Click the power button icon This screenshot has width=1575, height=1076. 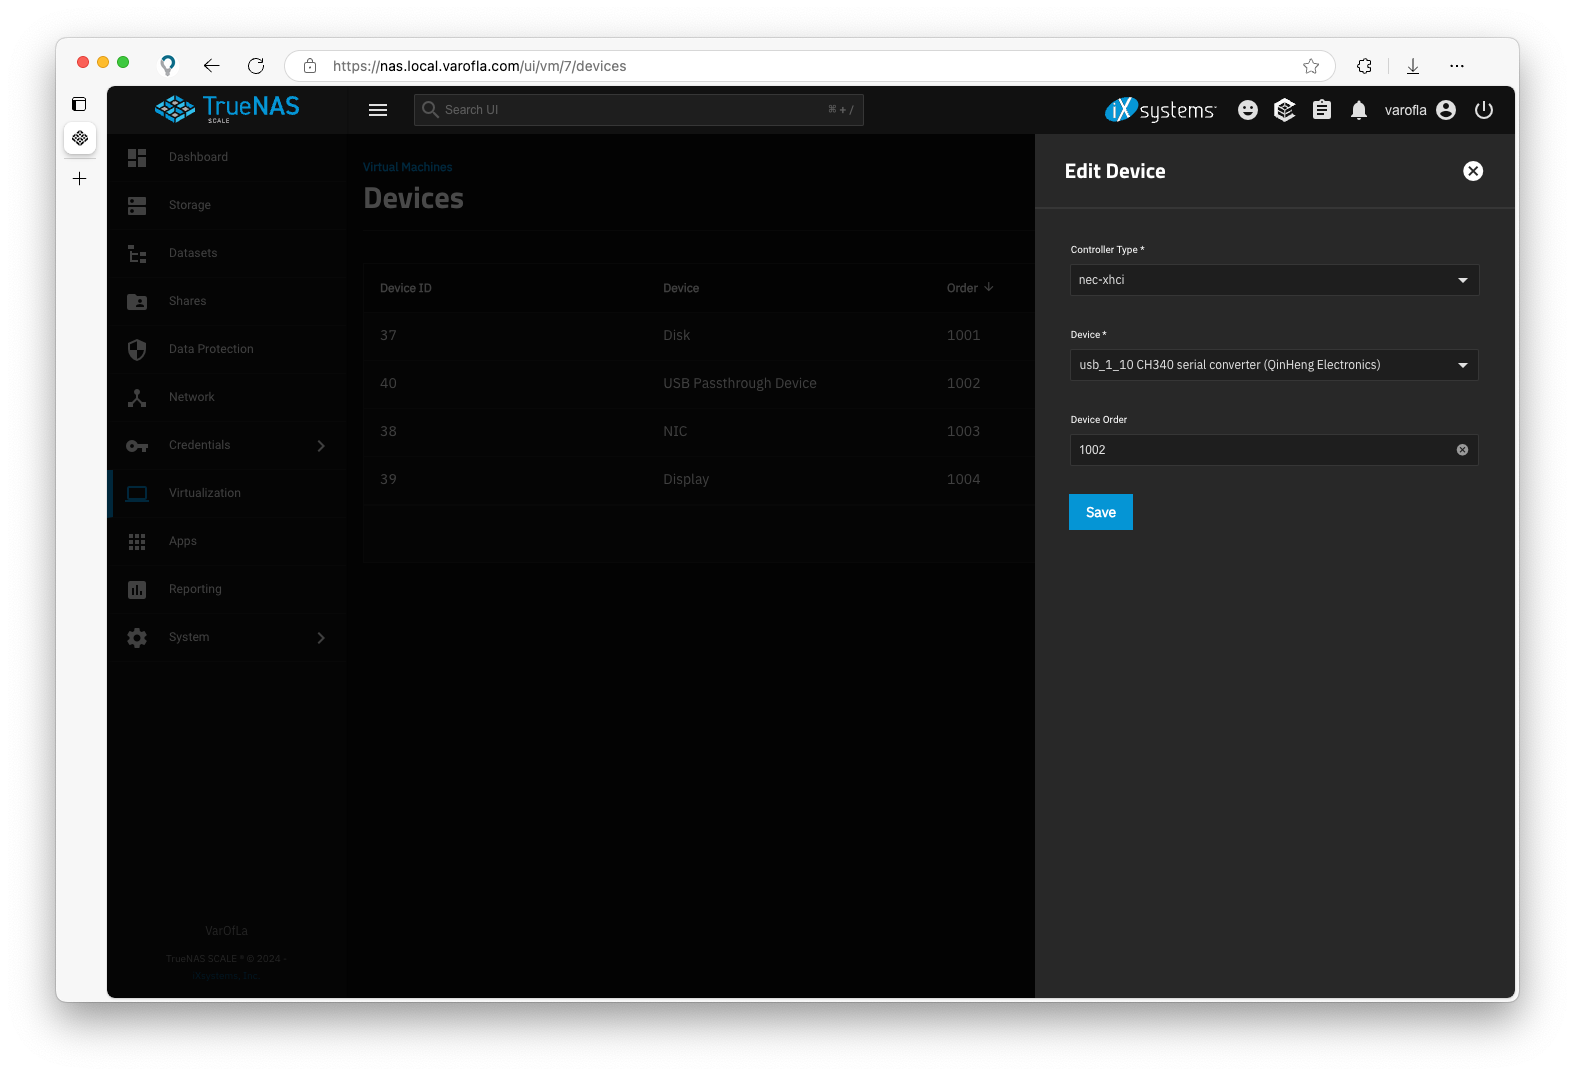click(x=1484, y=110)
